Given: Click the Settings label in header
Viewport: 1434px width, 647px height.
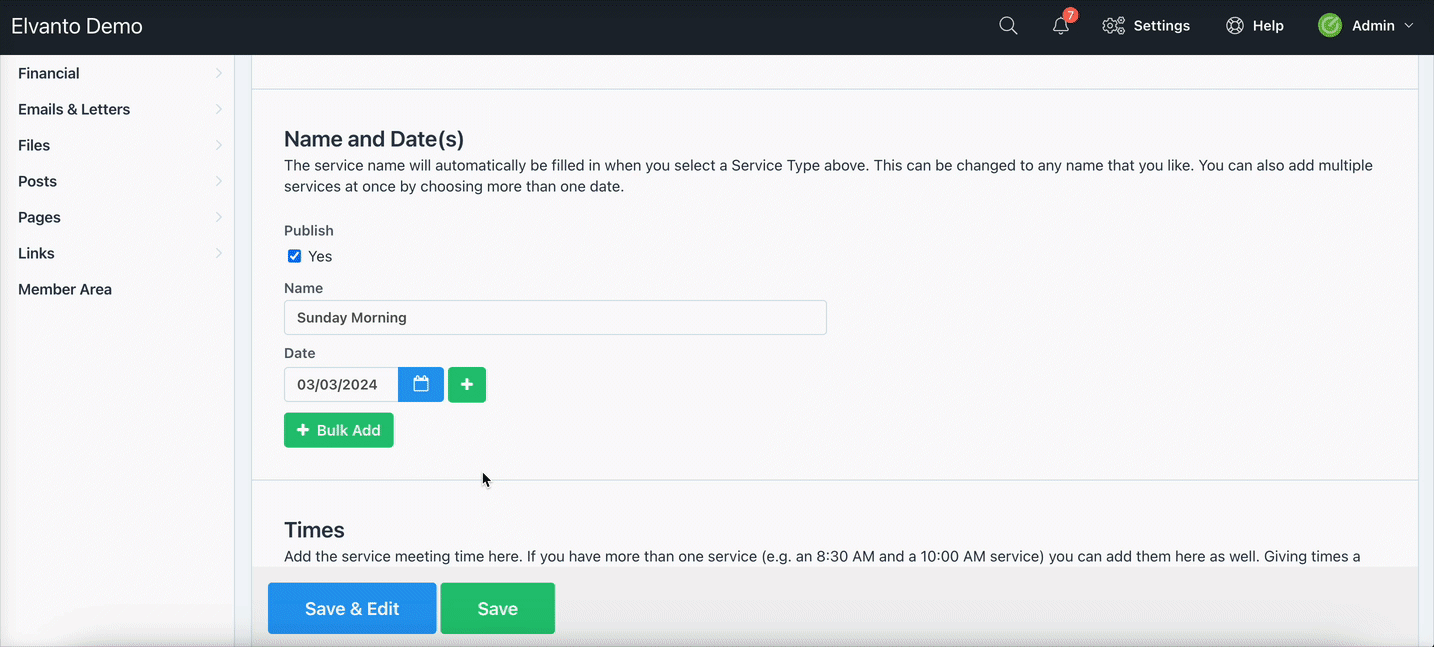Looking at the screenshot, I should (1161, 26).
